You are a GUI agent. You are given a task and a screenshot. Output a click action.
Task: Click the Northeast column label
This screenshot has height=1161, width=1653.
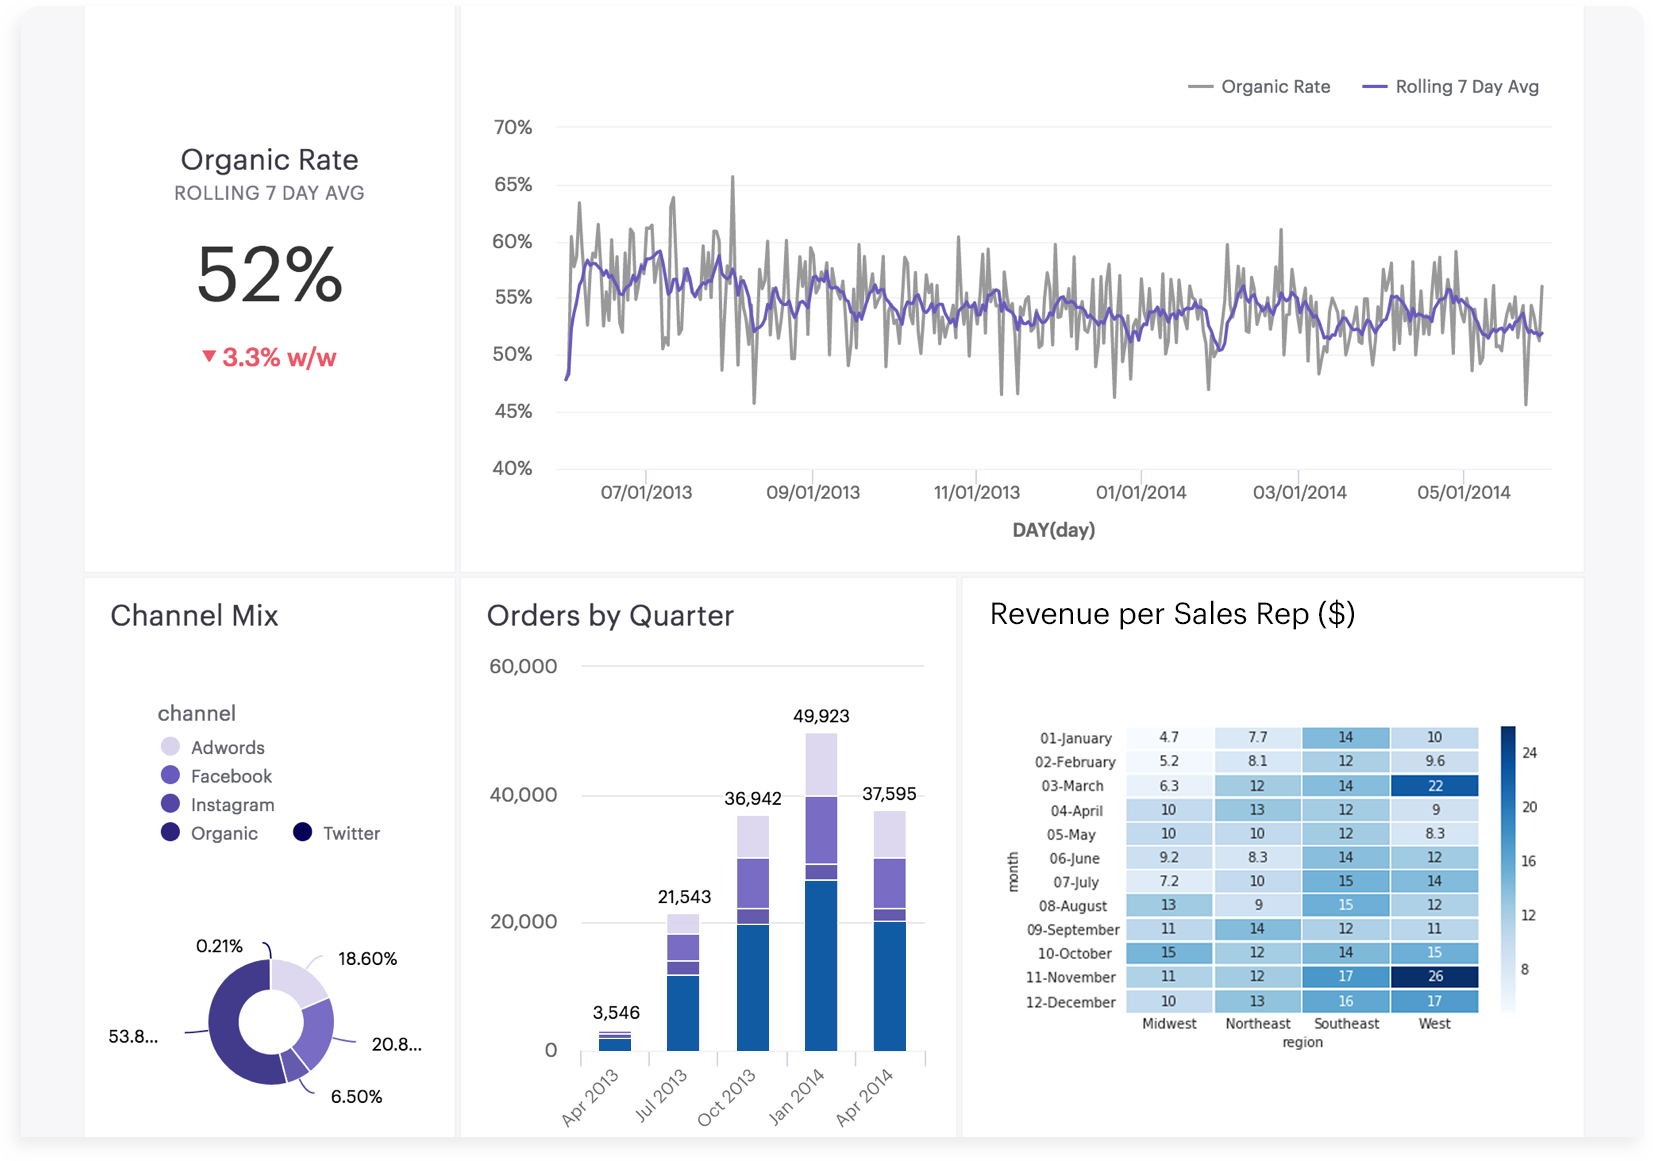tap(1258, 1024)
